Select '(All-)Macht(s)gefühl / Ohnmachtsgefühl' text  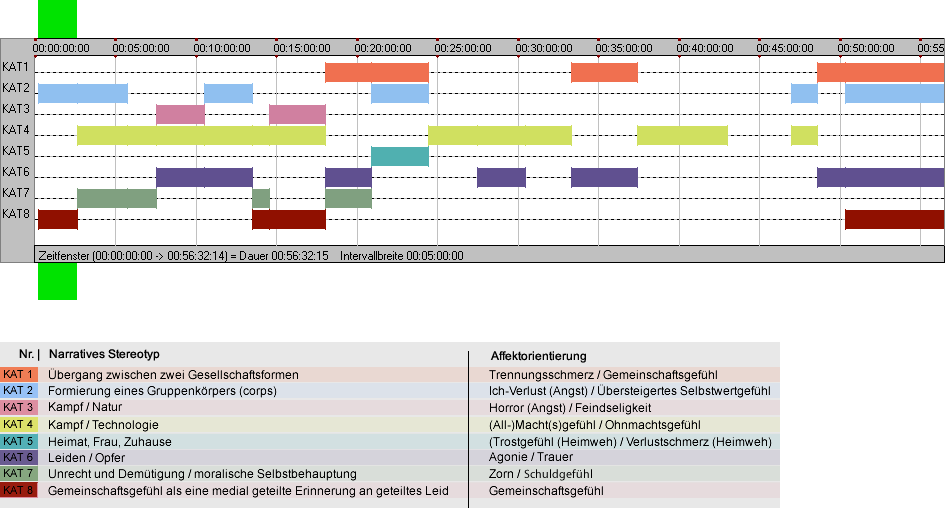595,424
